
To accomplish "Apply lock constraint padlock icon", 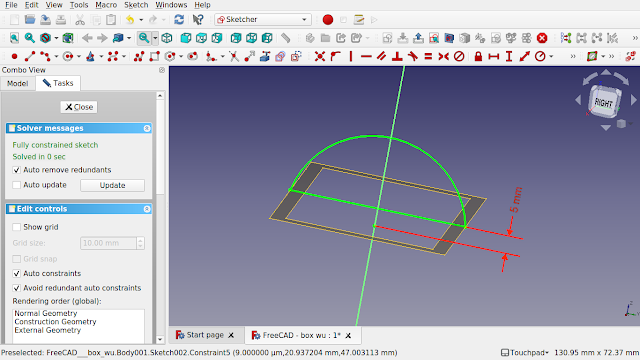I will coord(478,56).
